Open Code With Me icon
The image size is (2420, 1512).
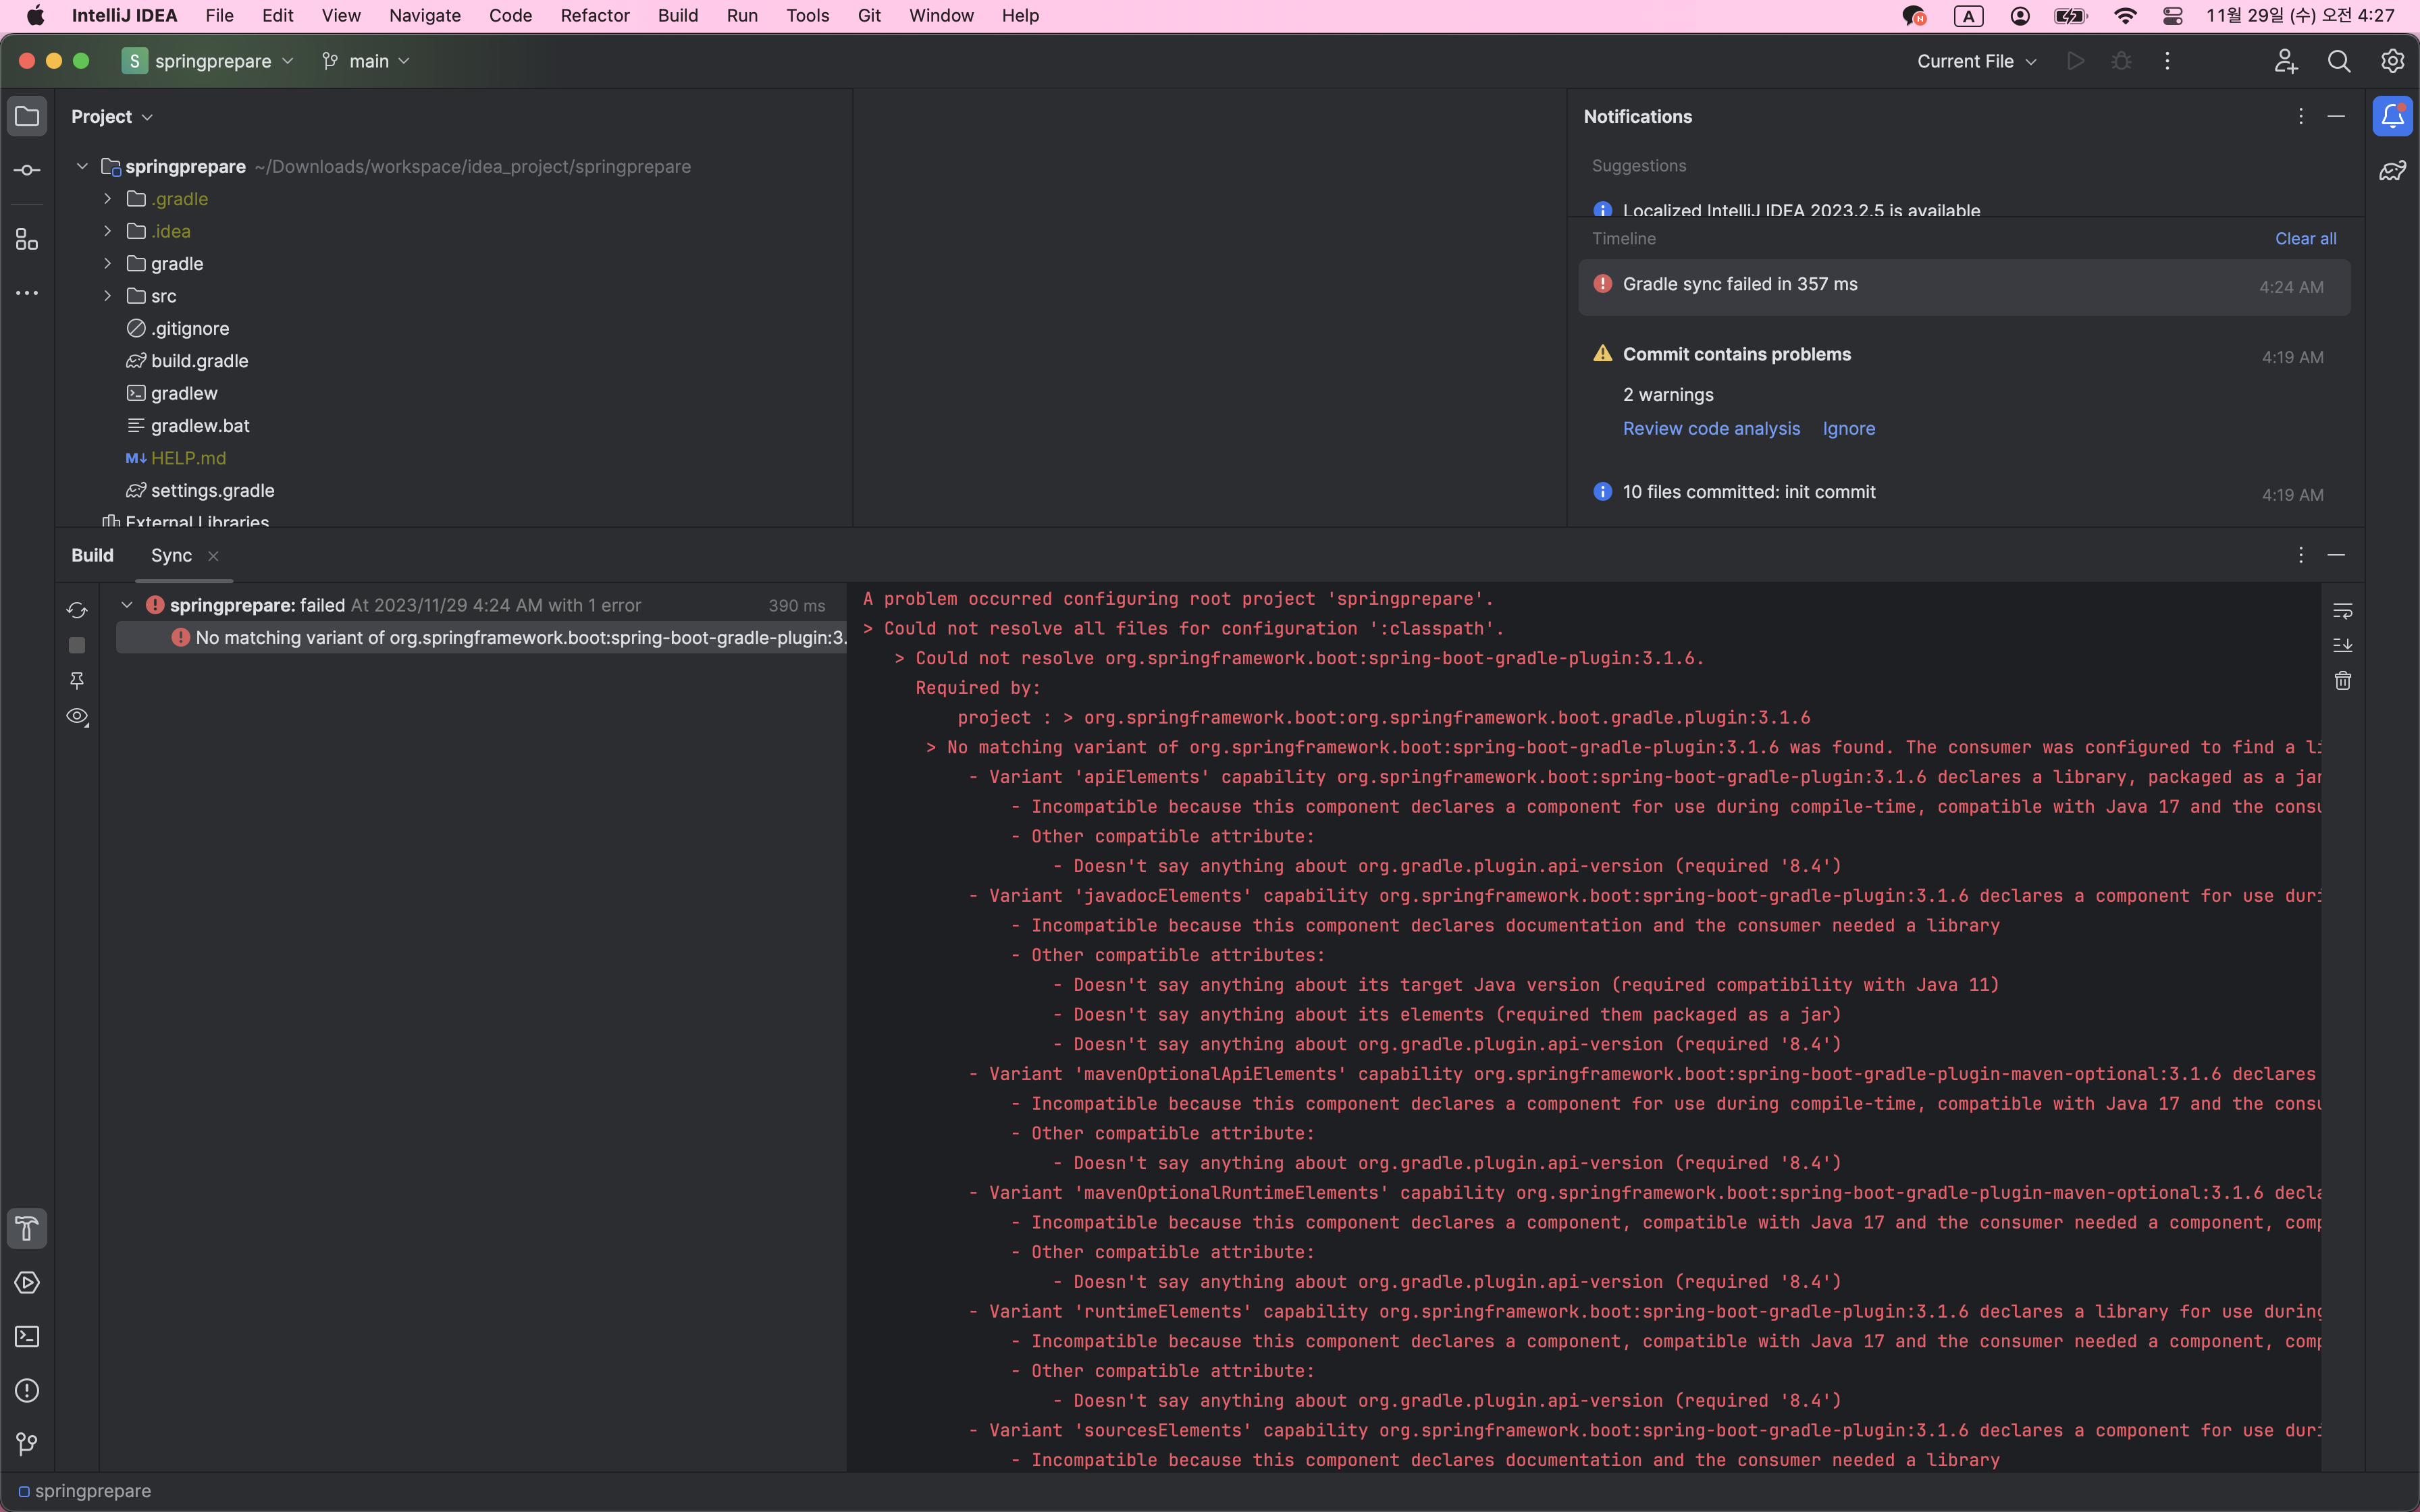click(2286, 61)
